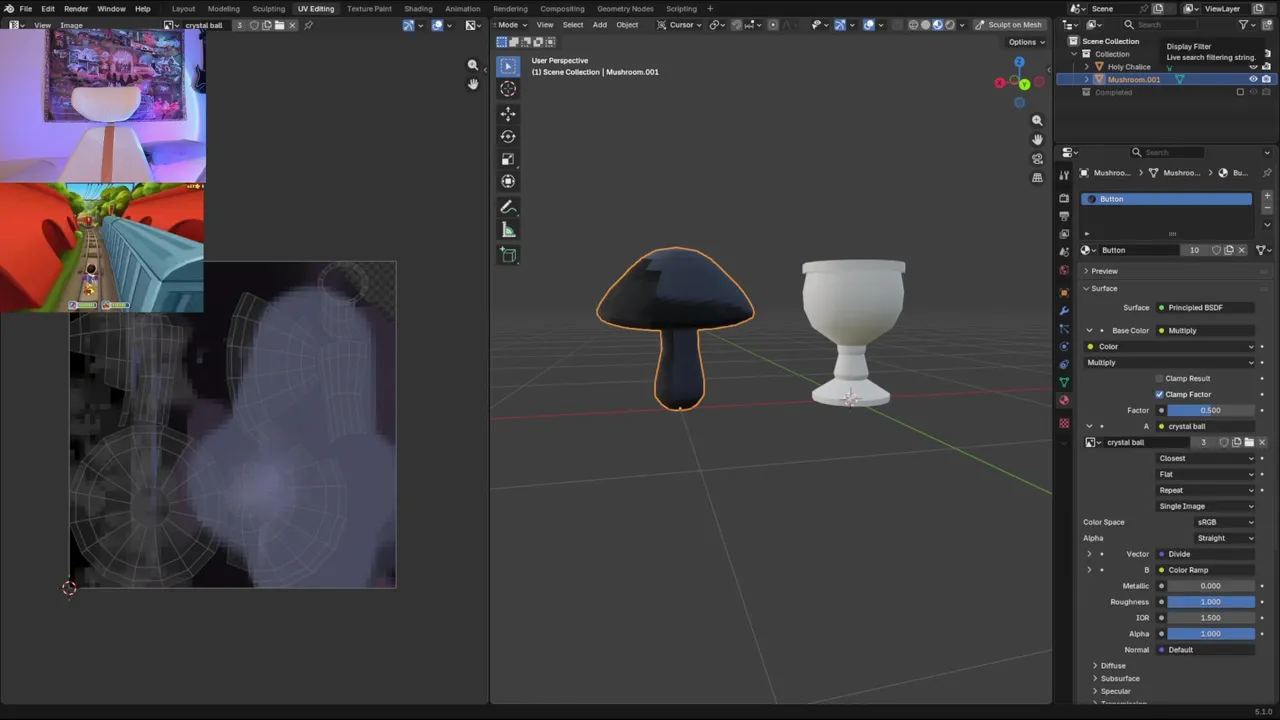Image resolution: width=1280 pixels, height=720 pixels.
Task: Select the Transform tool
Action: click(508, 181)
